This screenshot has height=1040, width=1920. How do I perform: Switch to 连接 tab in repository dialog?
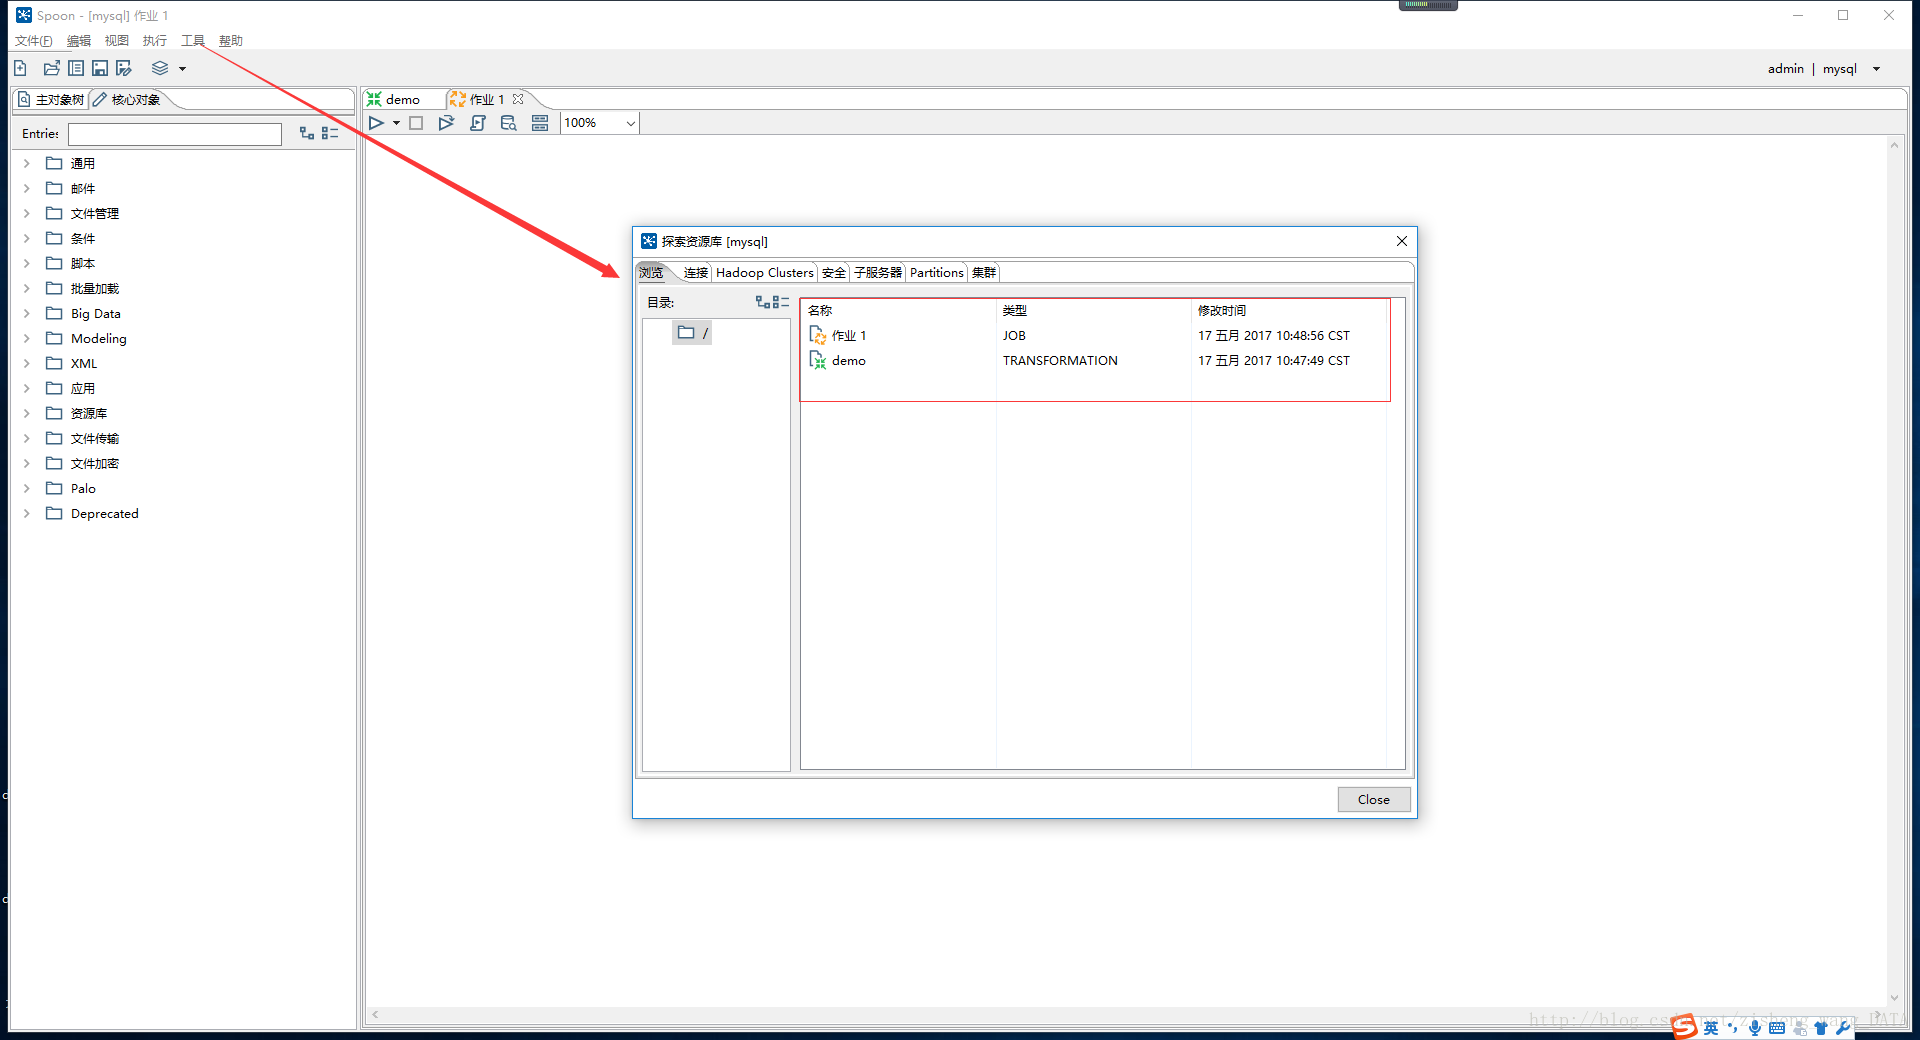coord(696,272)
